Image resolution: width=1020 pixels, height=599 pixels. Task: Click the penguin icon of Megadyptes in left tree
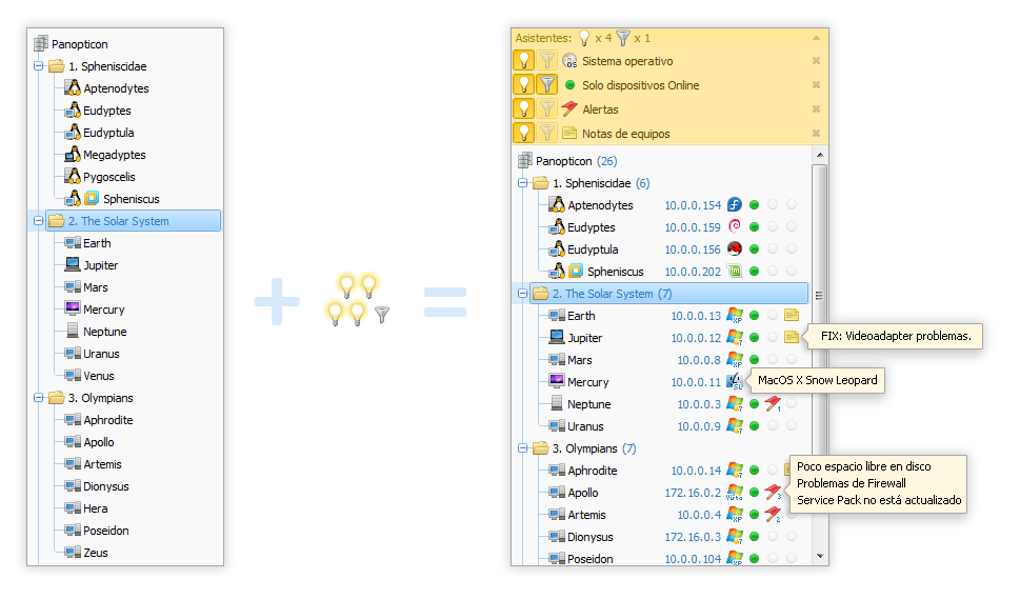[x=72, y=155]
